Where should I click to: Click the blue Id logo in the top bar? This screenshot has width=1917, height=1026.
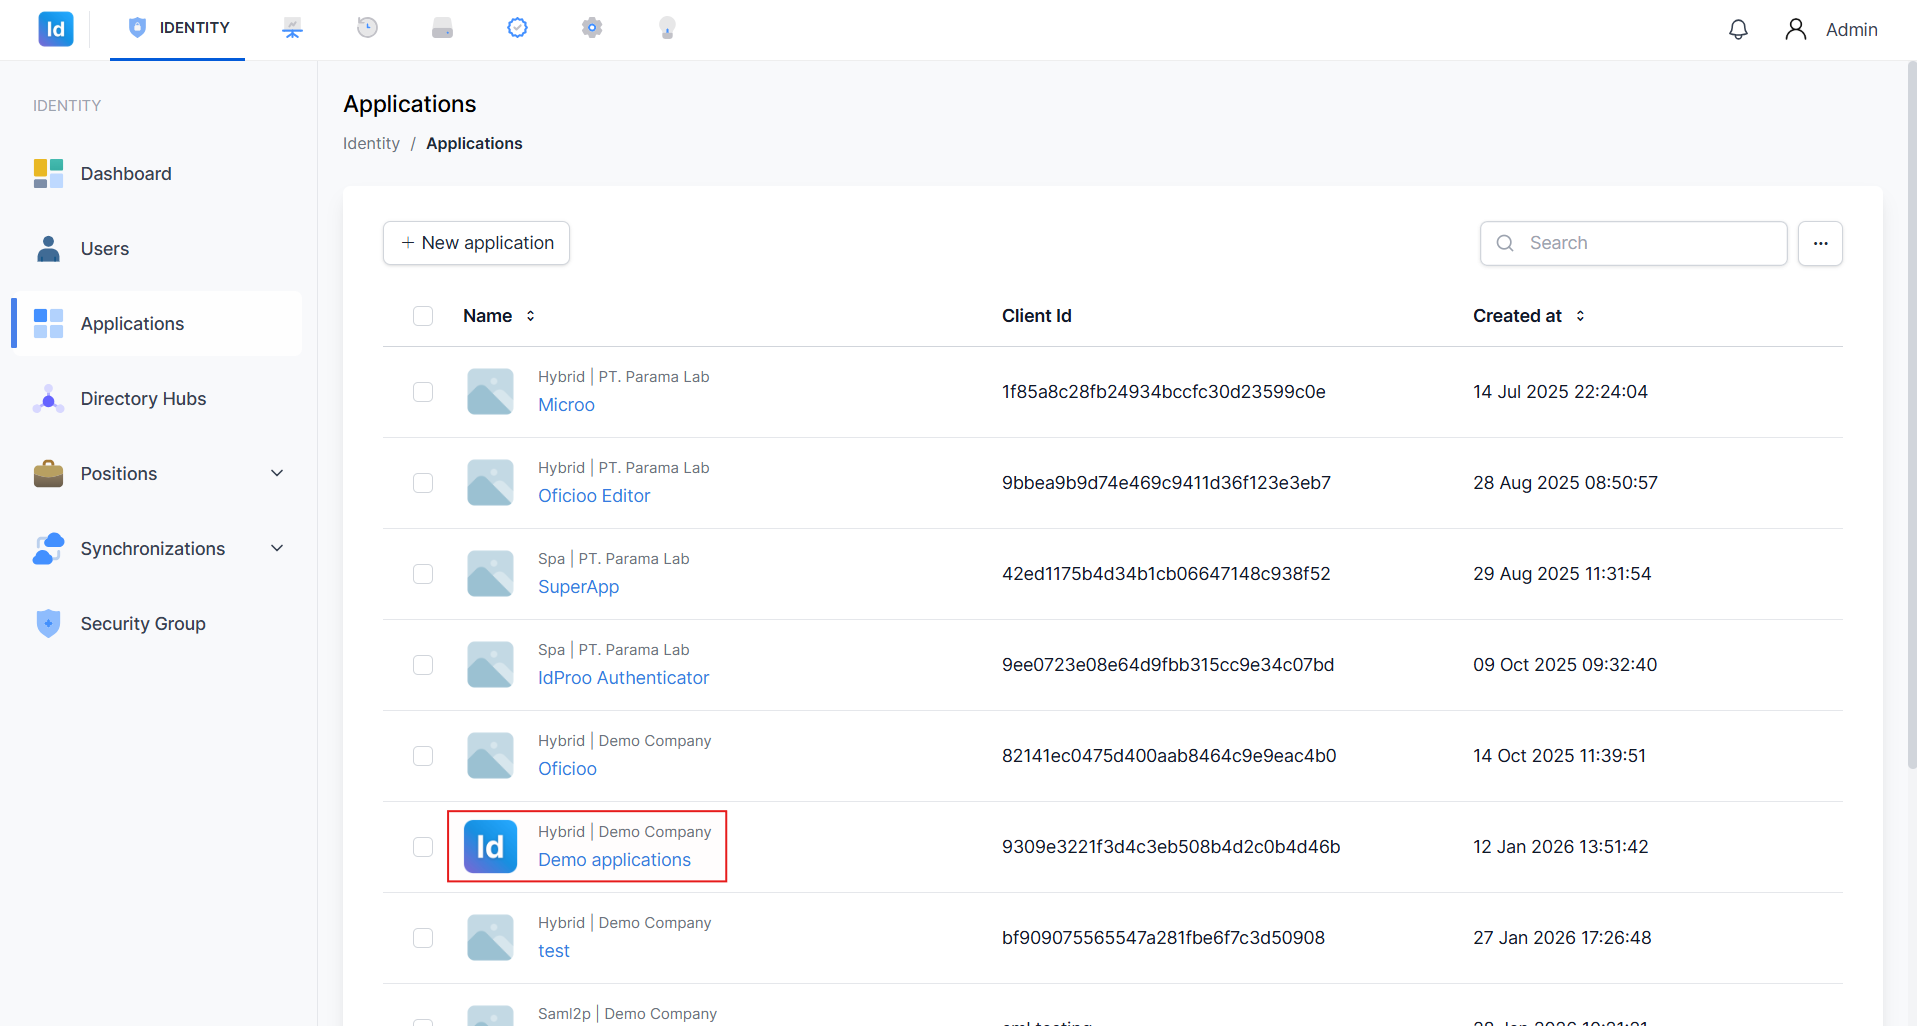click(x=56, y=29)
